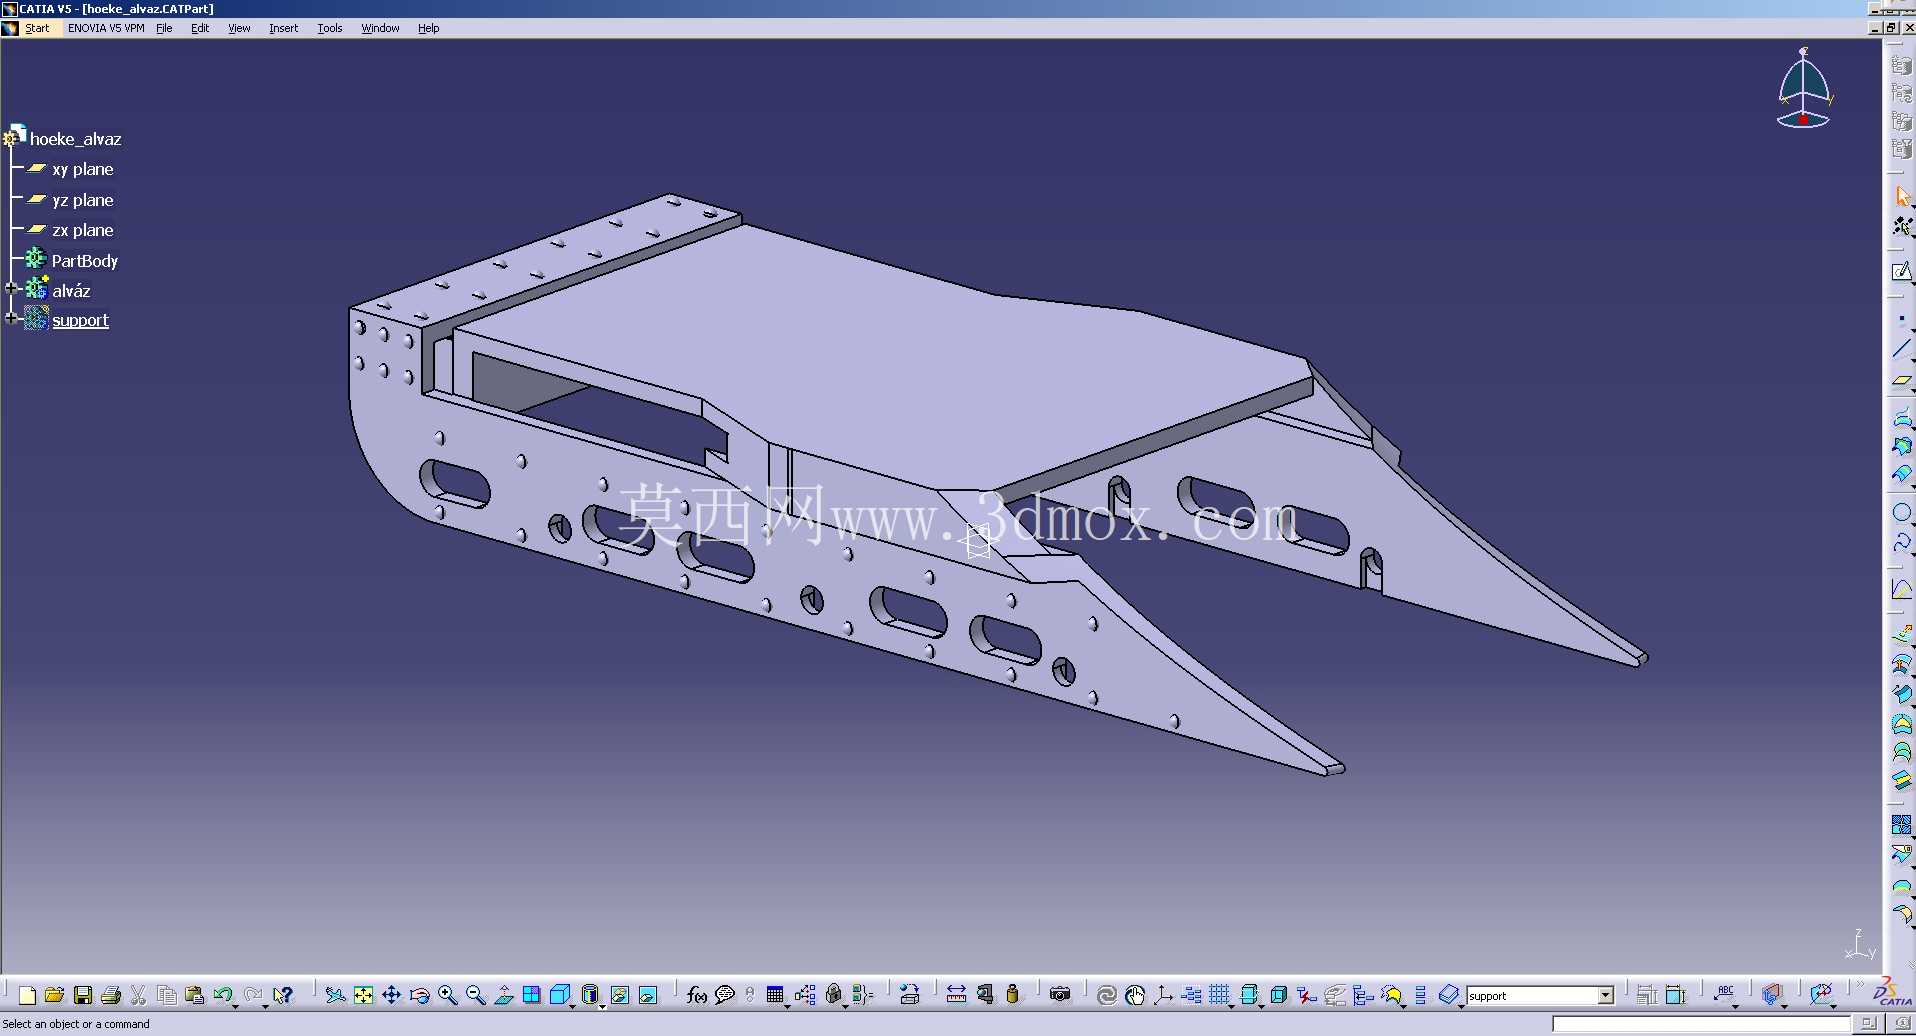
Task: Open the File menu
Action: pyautogui.click(x=164, y=28)
